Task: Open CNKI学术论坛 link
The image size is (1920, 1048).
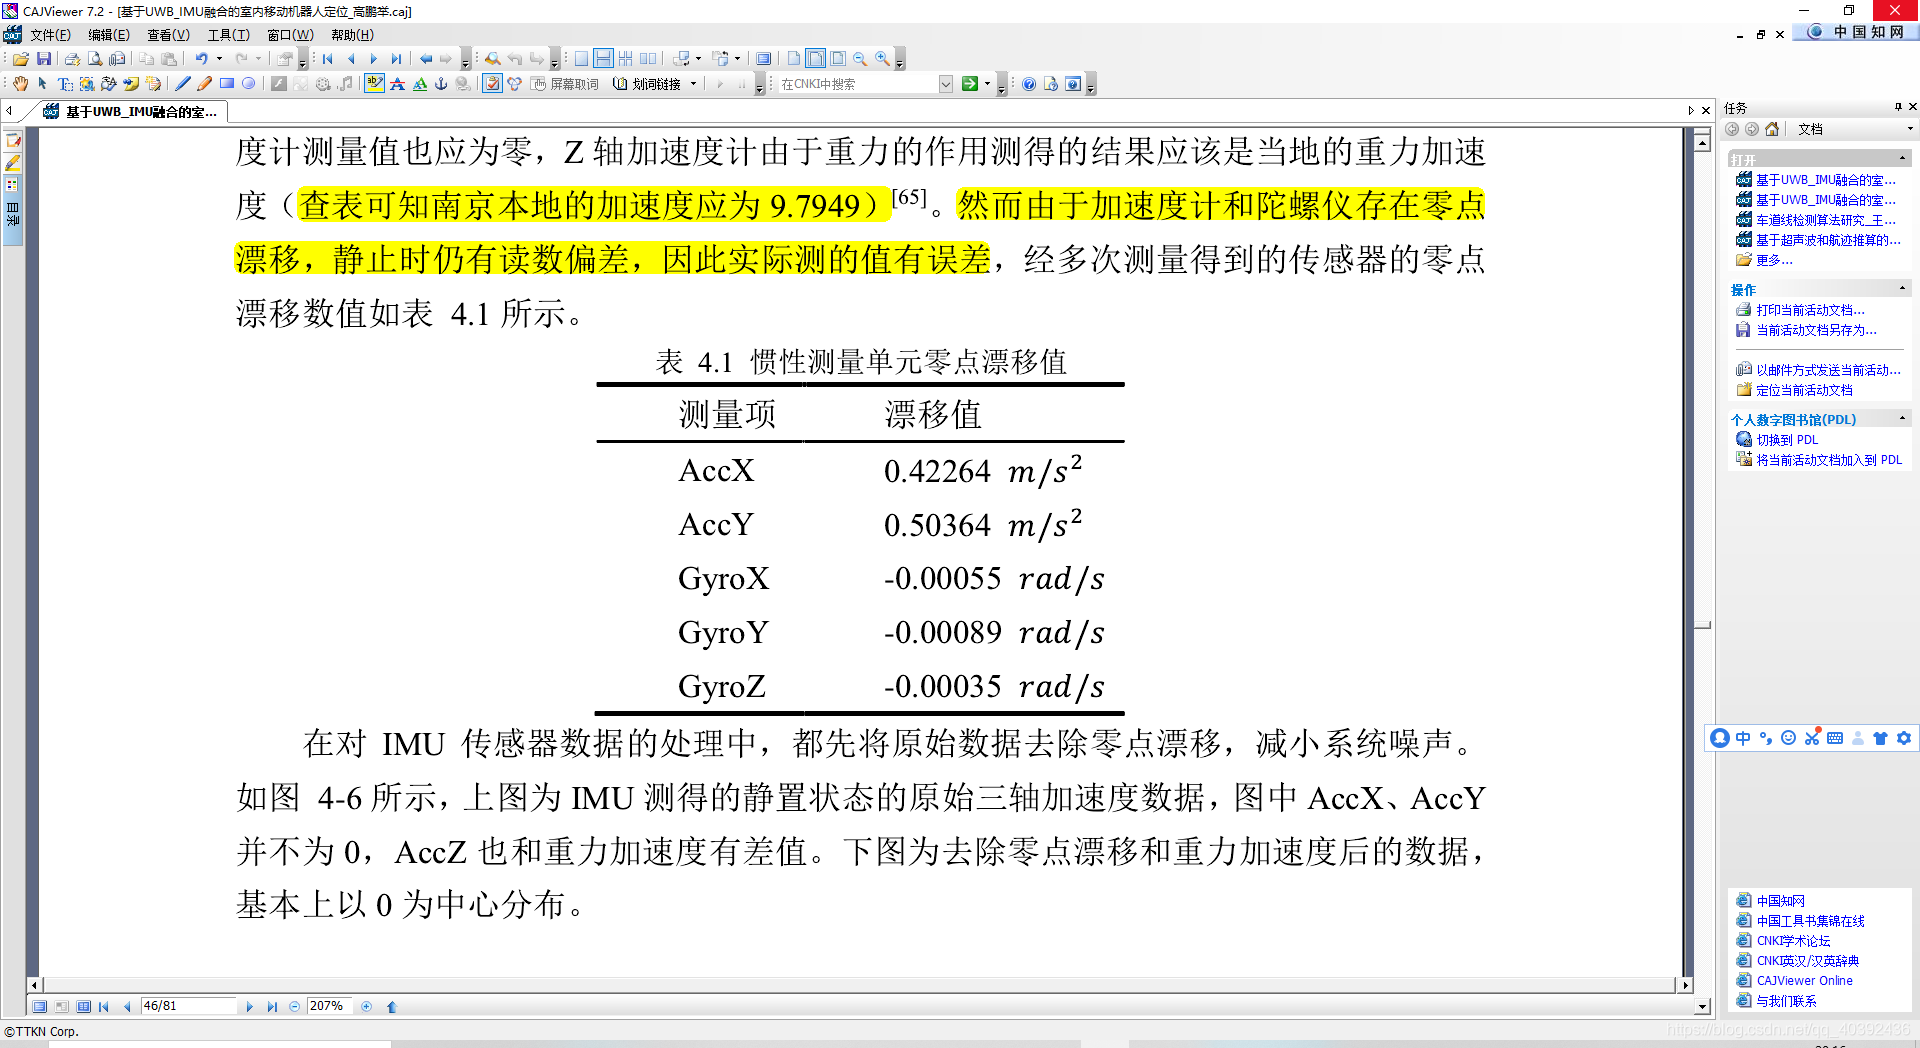Action: 1793,941
